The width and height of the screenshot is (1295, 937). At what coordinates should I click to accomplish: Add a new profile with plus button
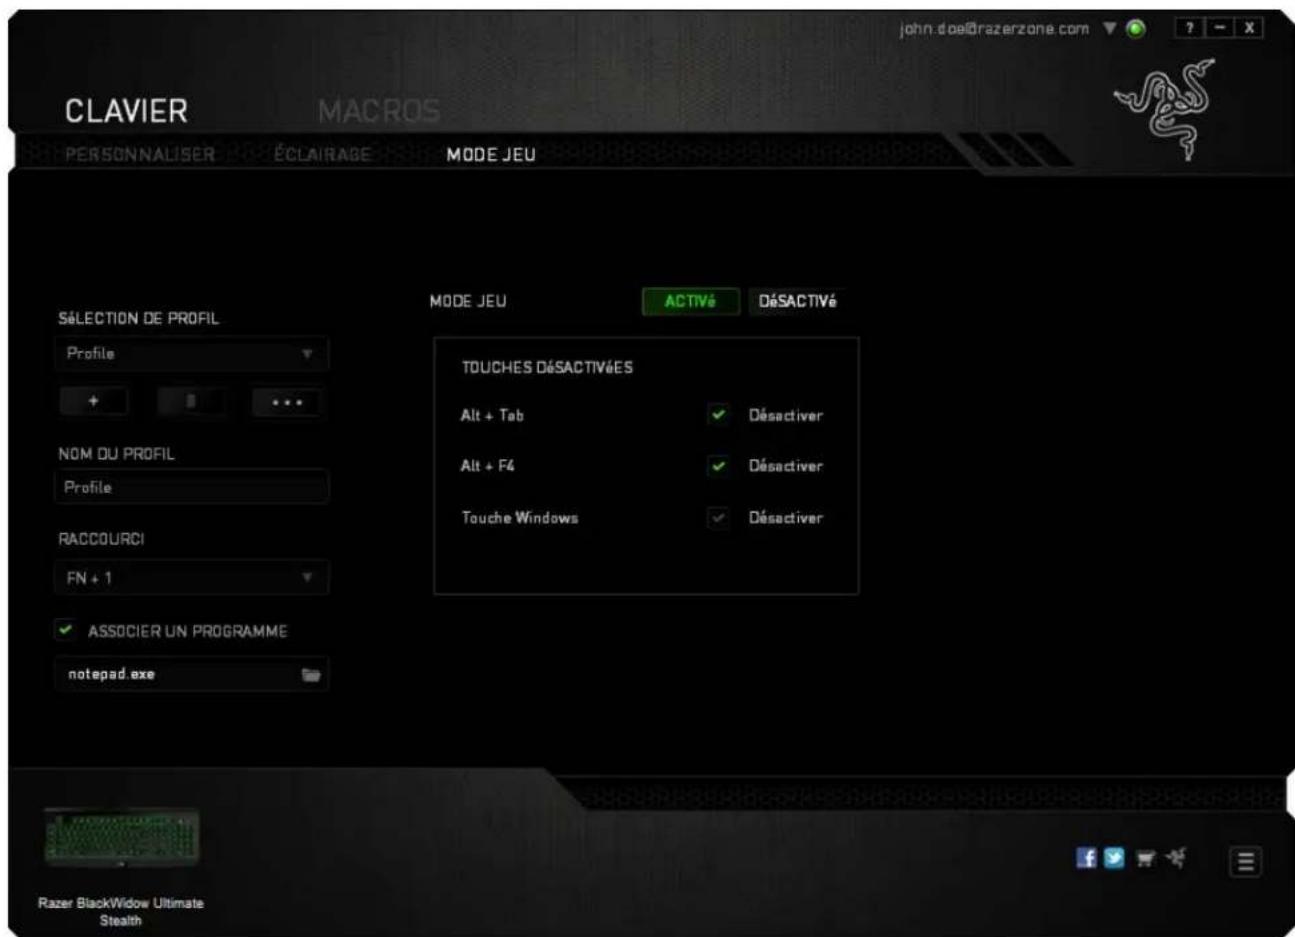pyautogui.click(x=94, y=401)
